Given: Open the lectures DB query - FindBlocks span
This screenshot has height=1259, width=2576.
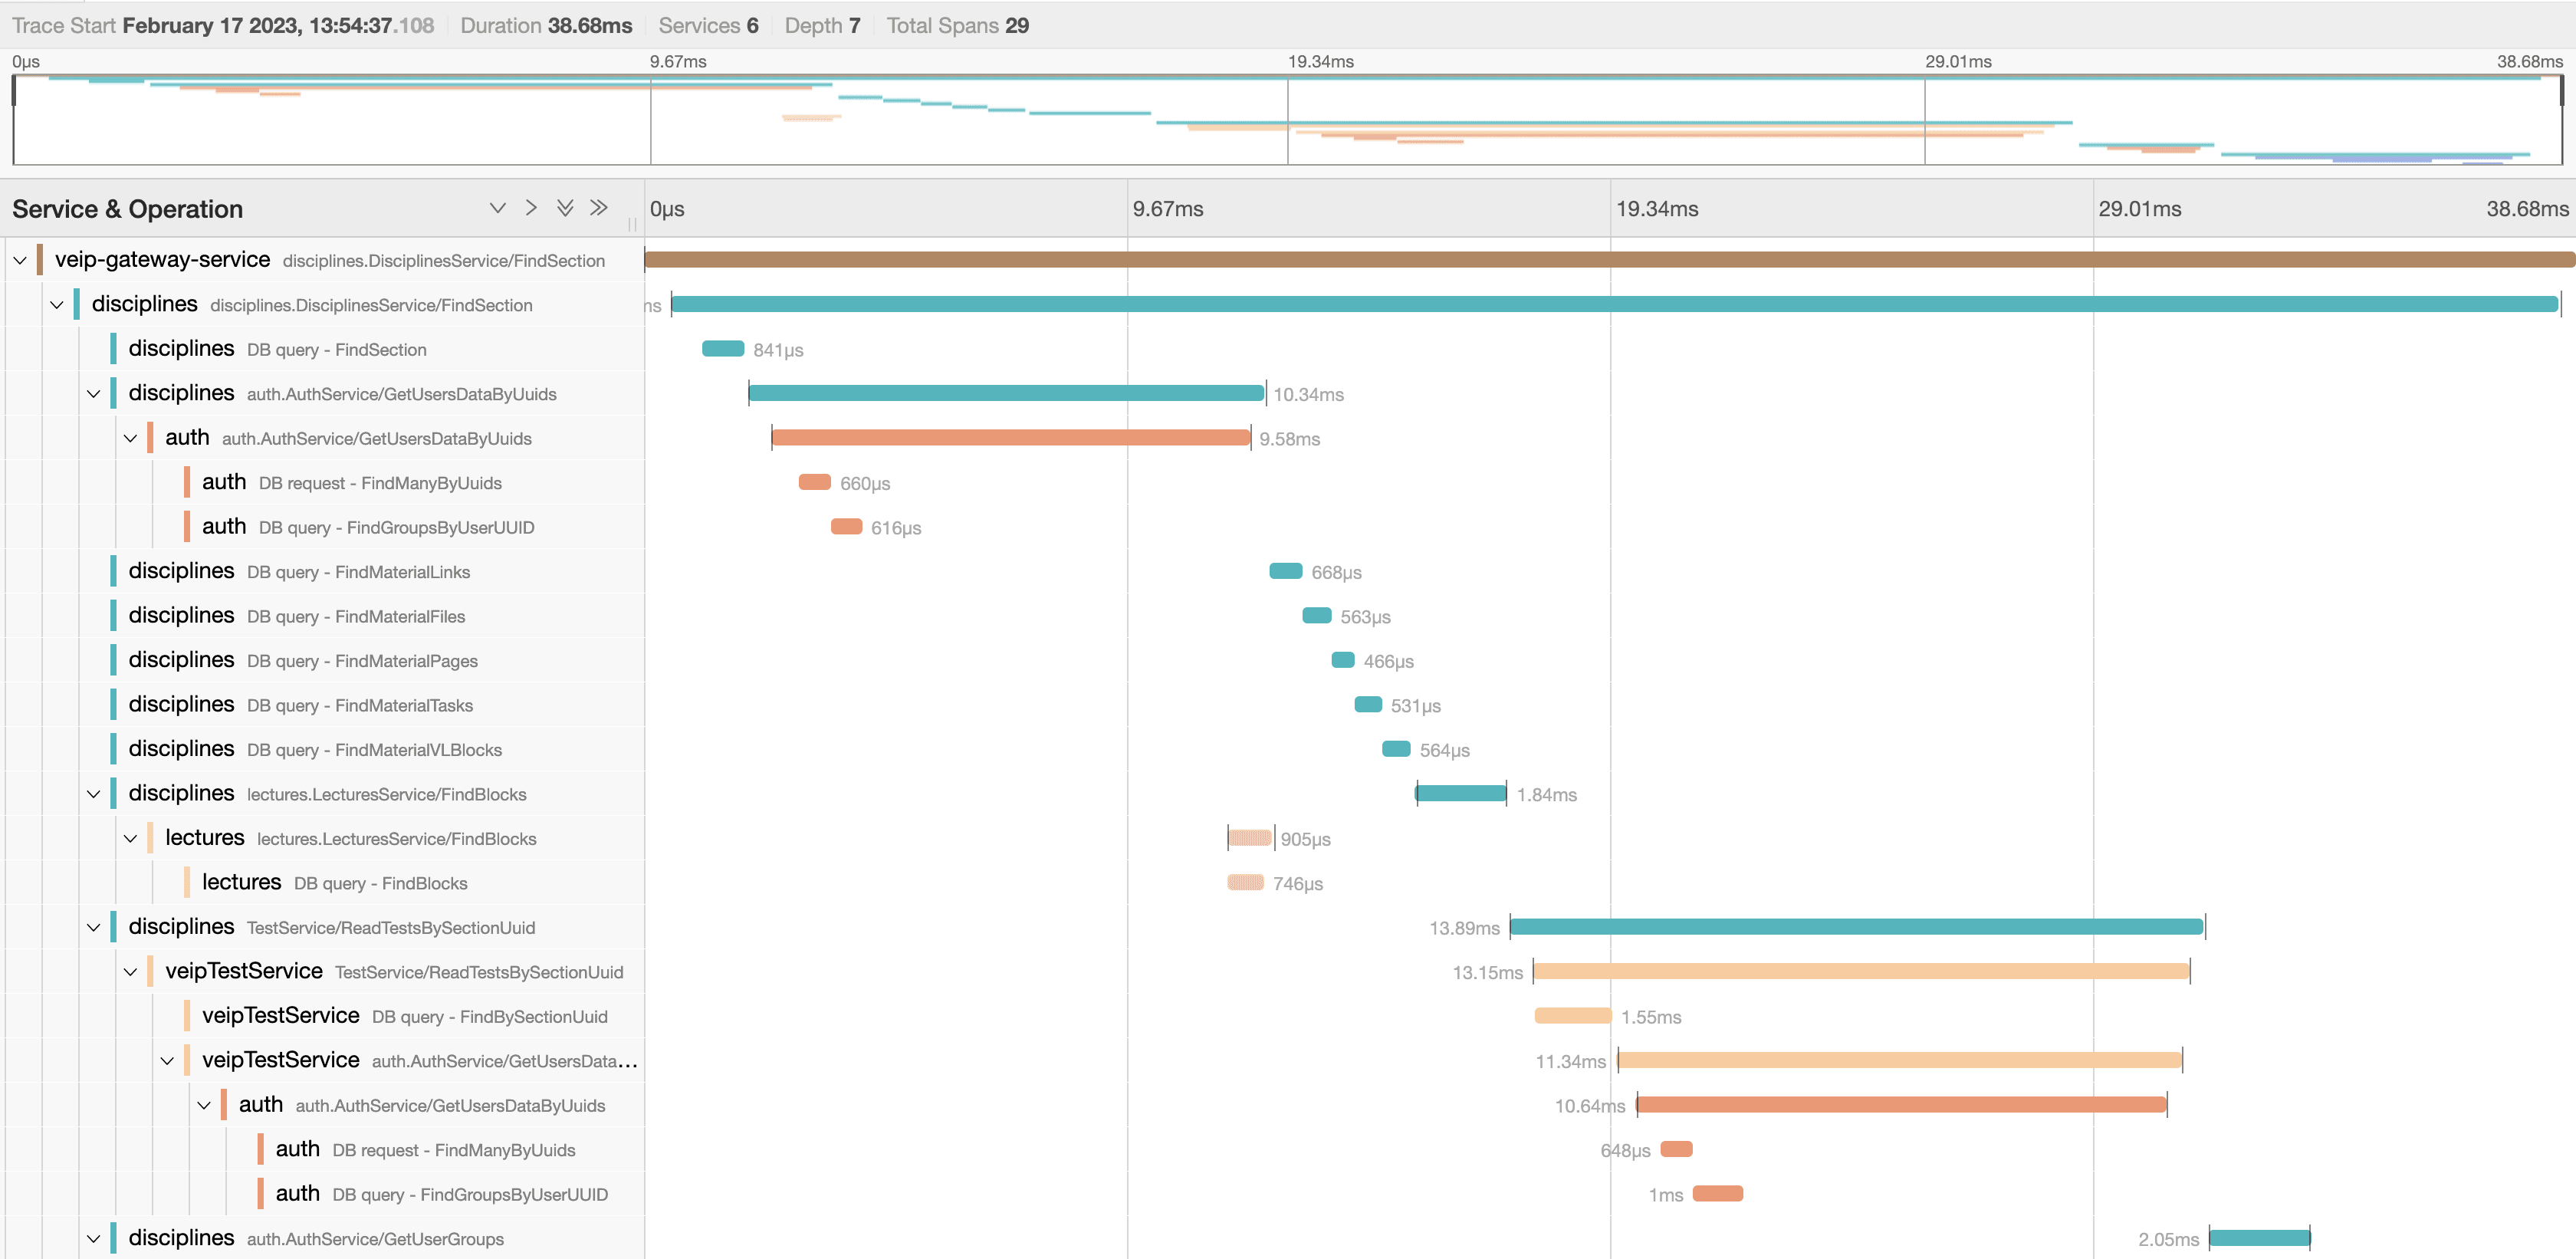Looking at the screenshot, I should coord(380,883).
